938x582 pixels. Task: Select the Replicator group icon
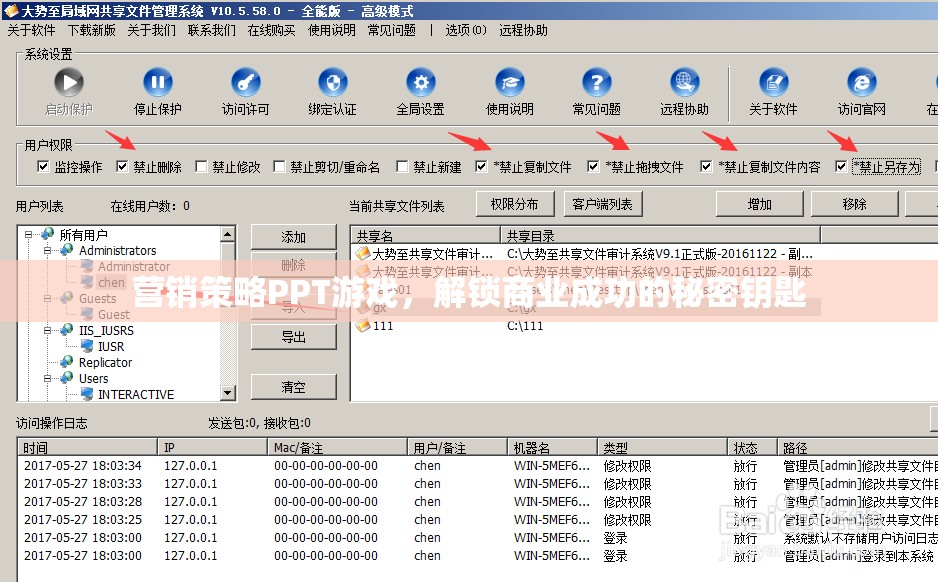pos(67,362)
